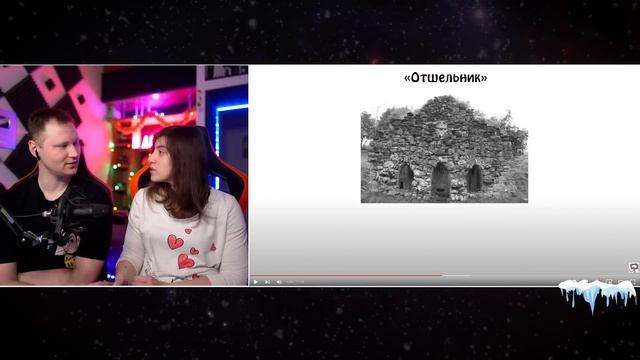Mute the video with the speaker icon
640x360 pixels.
(x=279, y=282)
